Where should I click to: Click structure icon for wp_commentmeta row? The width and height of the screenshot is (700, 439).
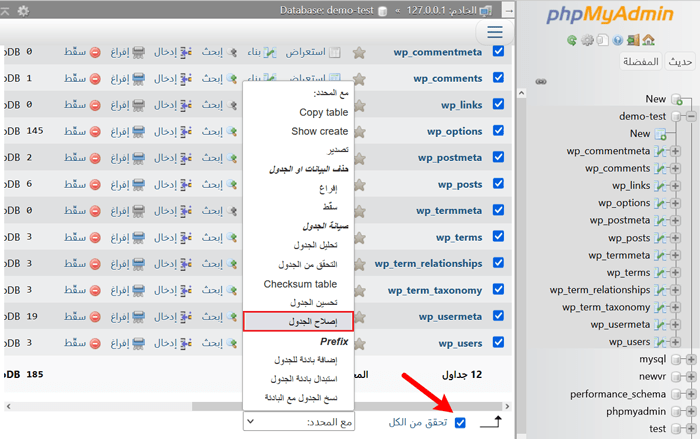point(270,52)
